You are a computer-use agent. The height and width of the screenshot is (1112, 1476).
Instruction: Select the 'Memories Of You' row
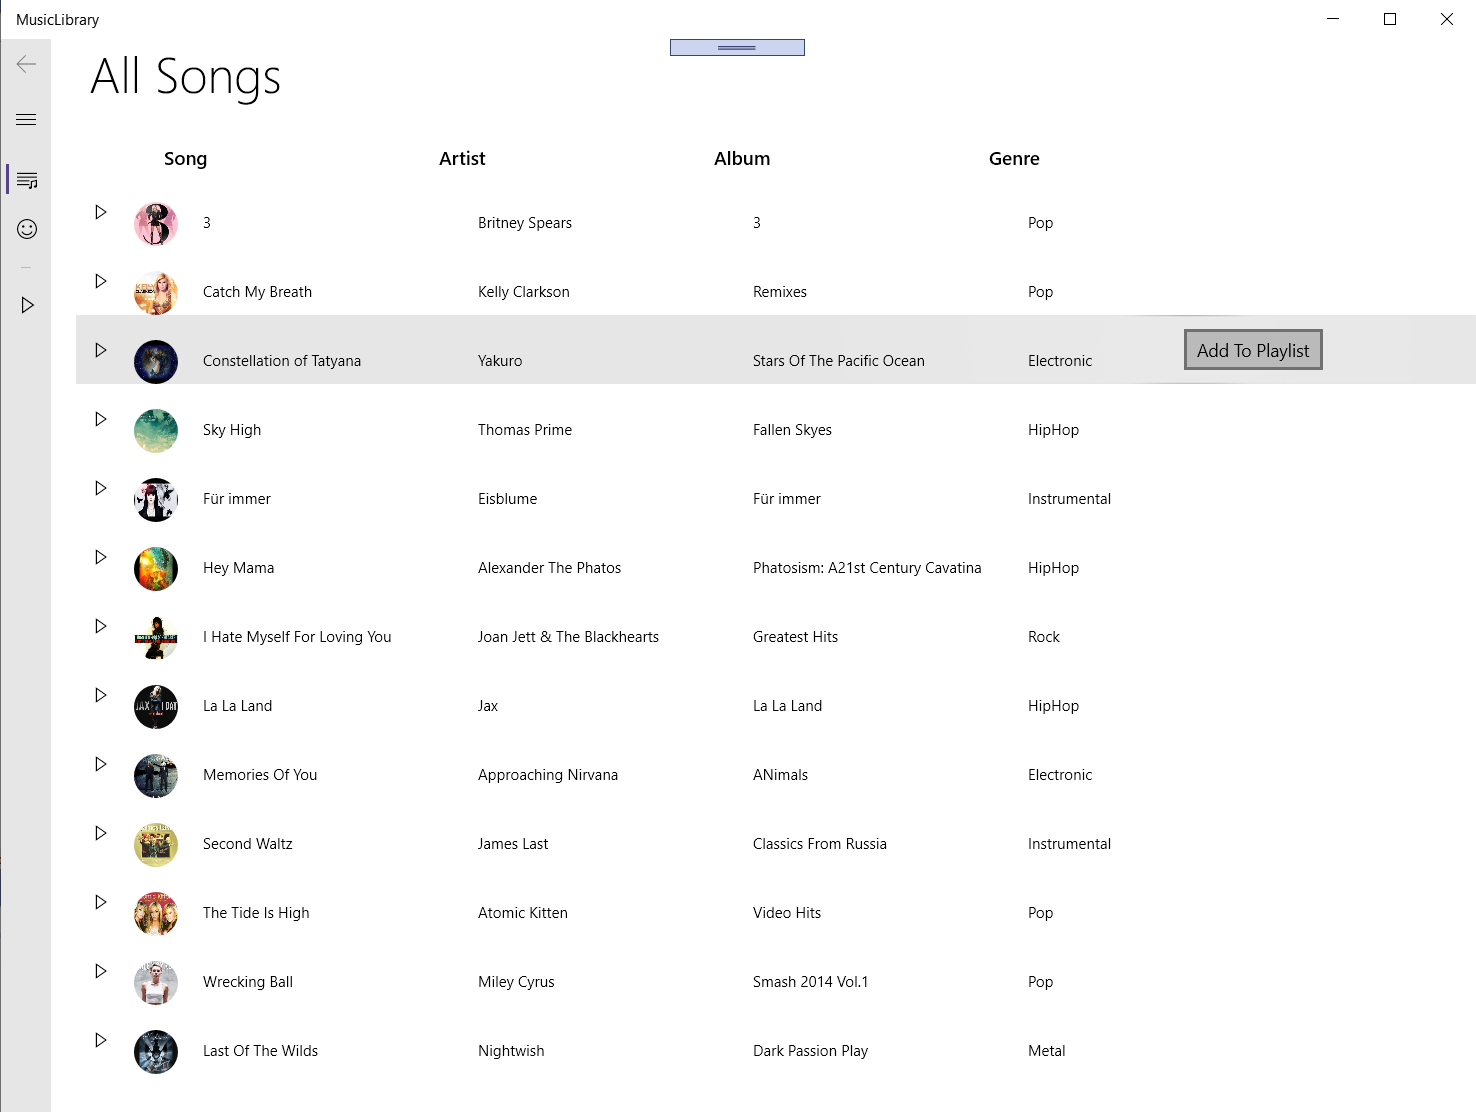click(x=600, y=774)
